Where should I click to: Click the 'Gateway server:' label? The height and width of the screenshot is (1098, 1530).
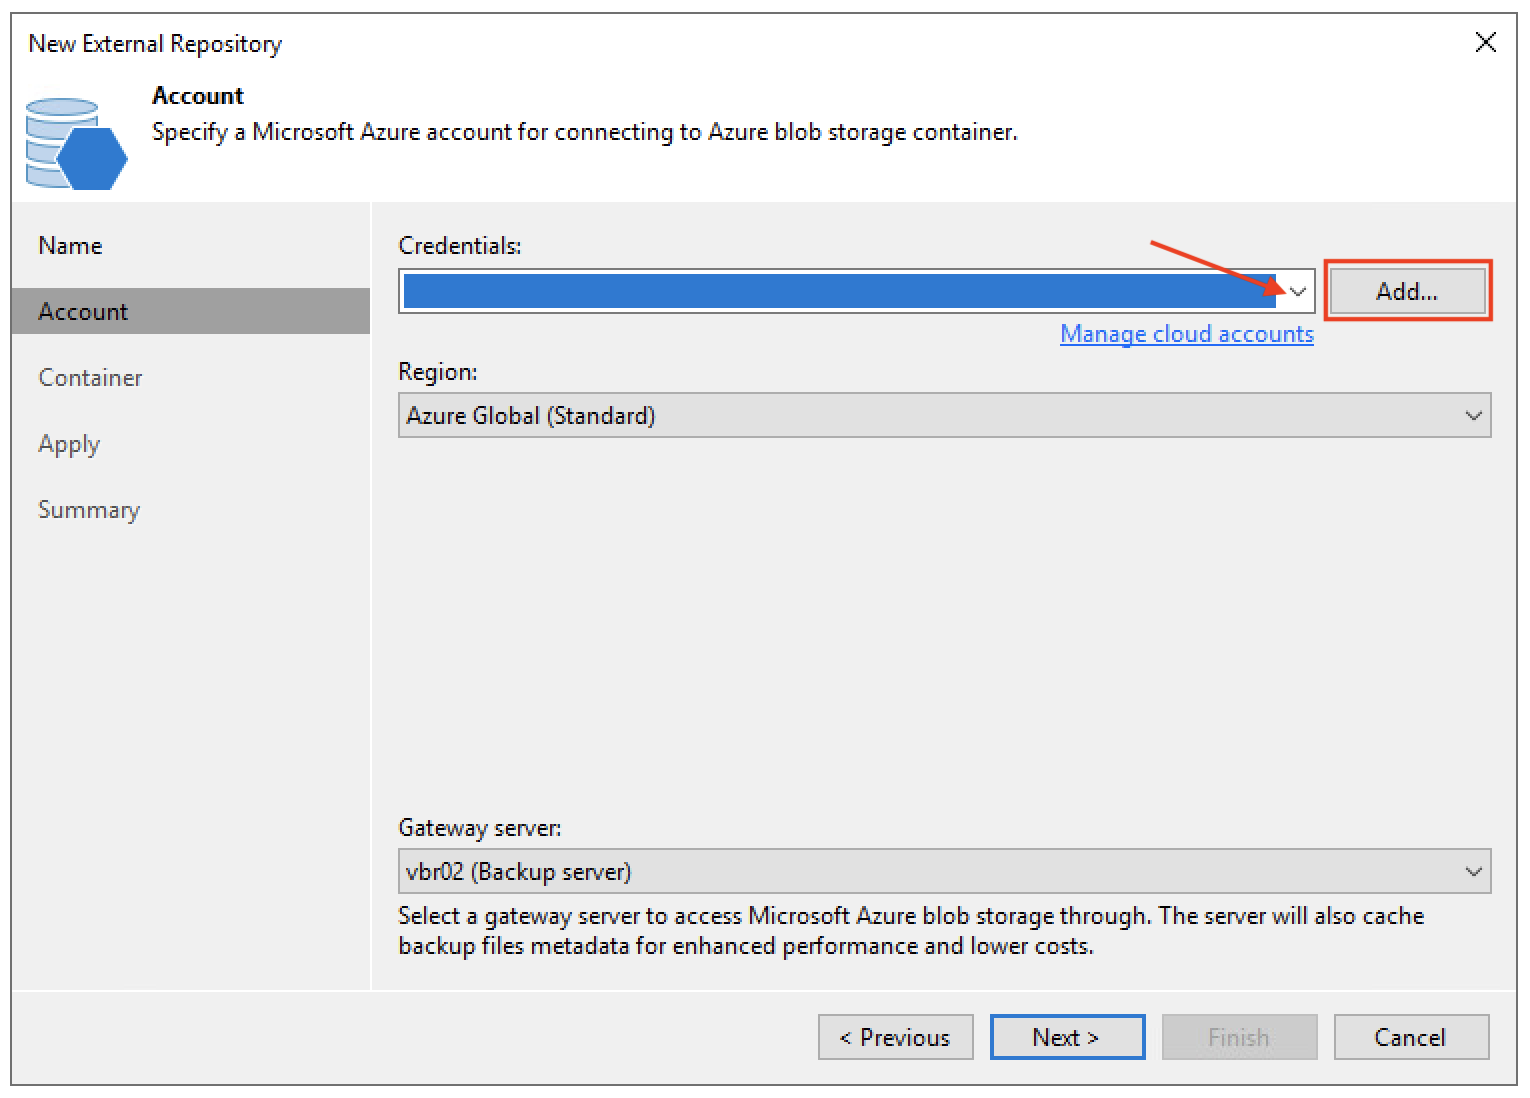coord(480,828)
